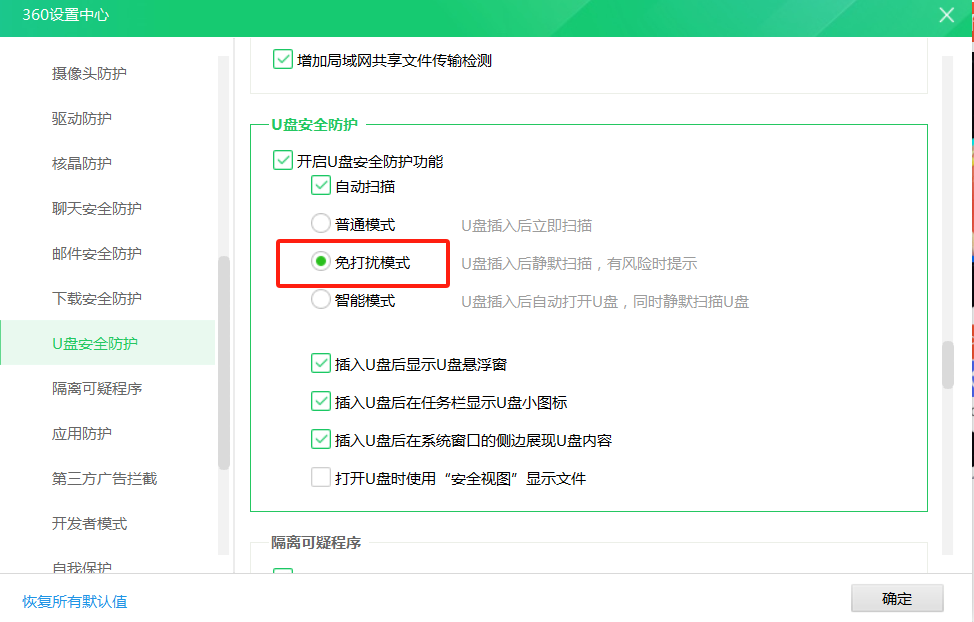Jump to 隔离可疑程序 in the sidebar list
This screenshot has height=622, width=974.
[97, 389]
